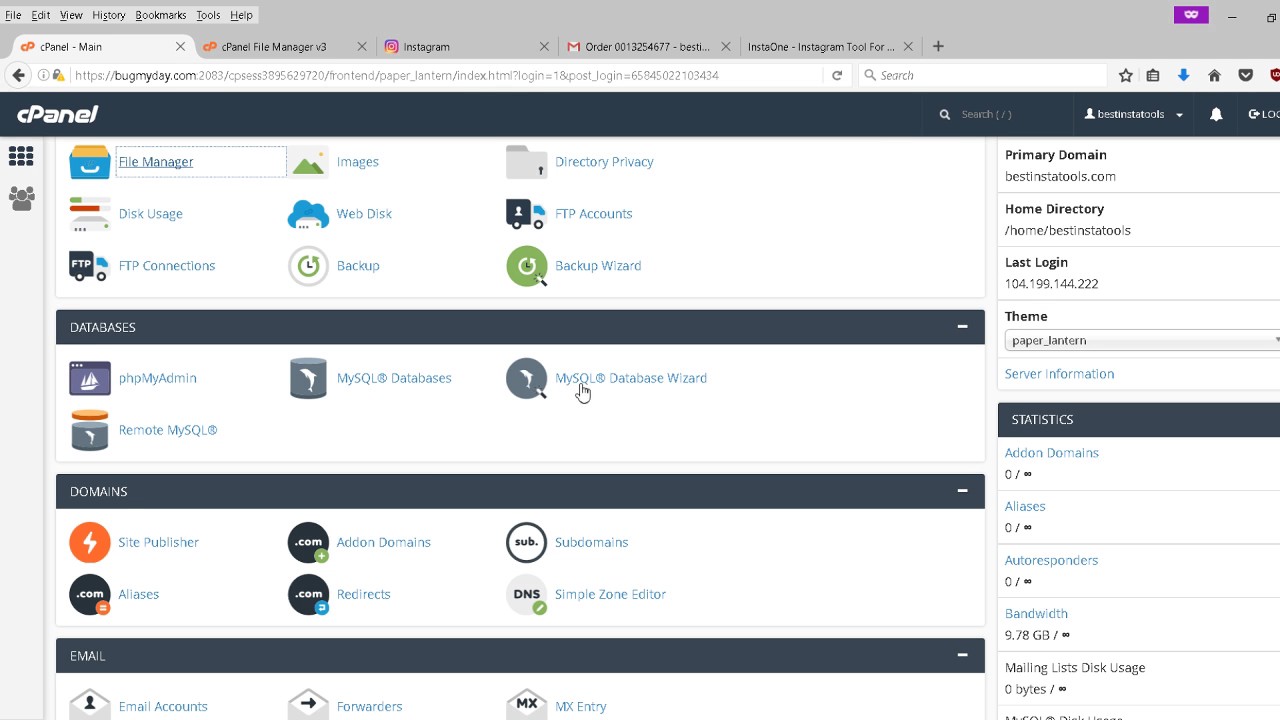The width and height of the screenshot is (1280, 720).
Task: Collapse the Domains section
Action: (962, 491)
